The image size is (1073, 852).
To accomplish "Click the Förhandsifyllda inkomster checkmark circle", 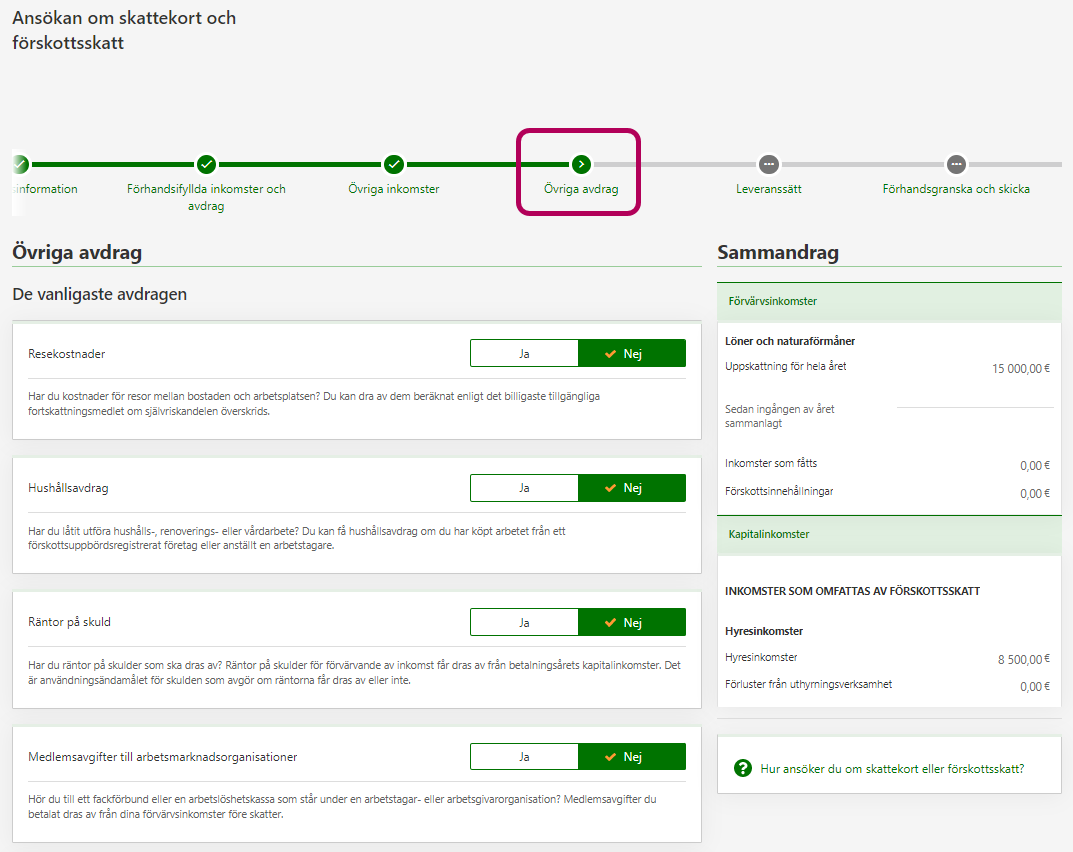I will tap(206, 164).
